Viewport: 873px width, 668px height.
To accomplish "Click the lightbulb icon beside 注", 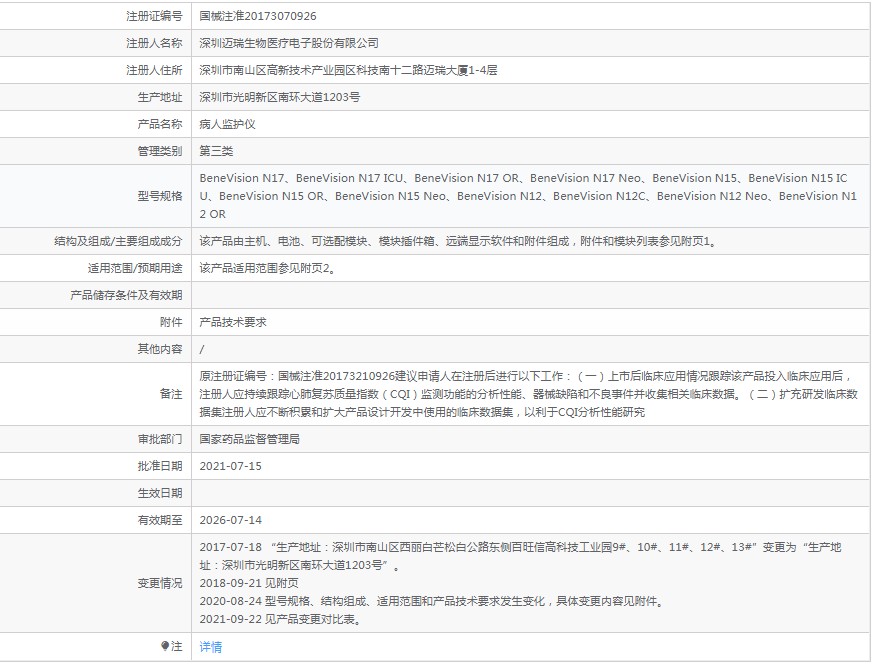I will [165, 646].
